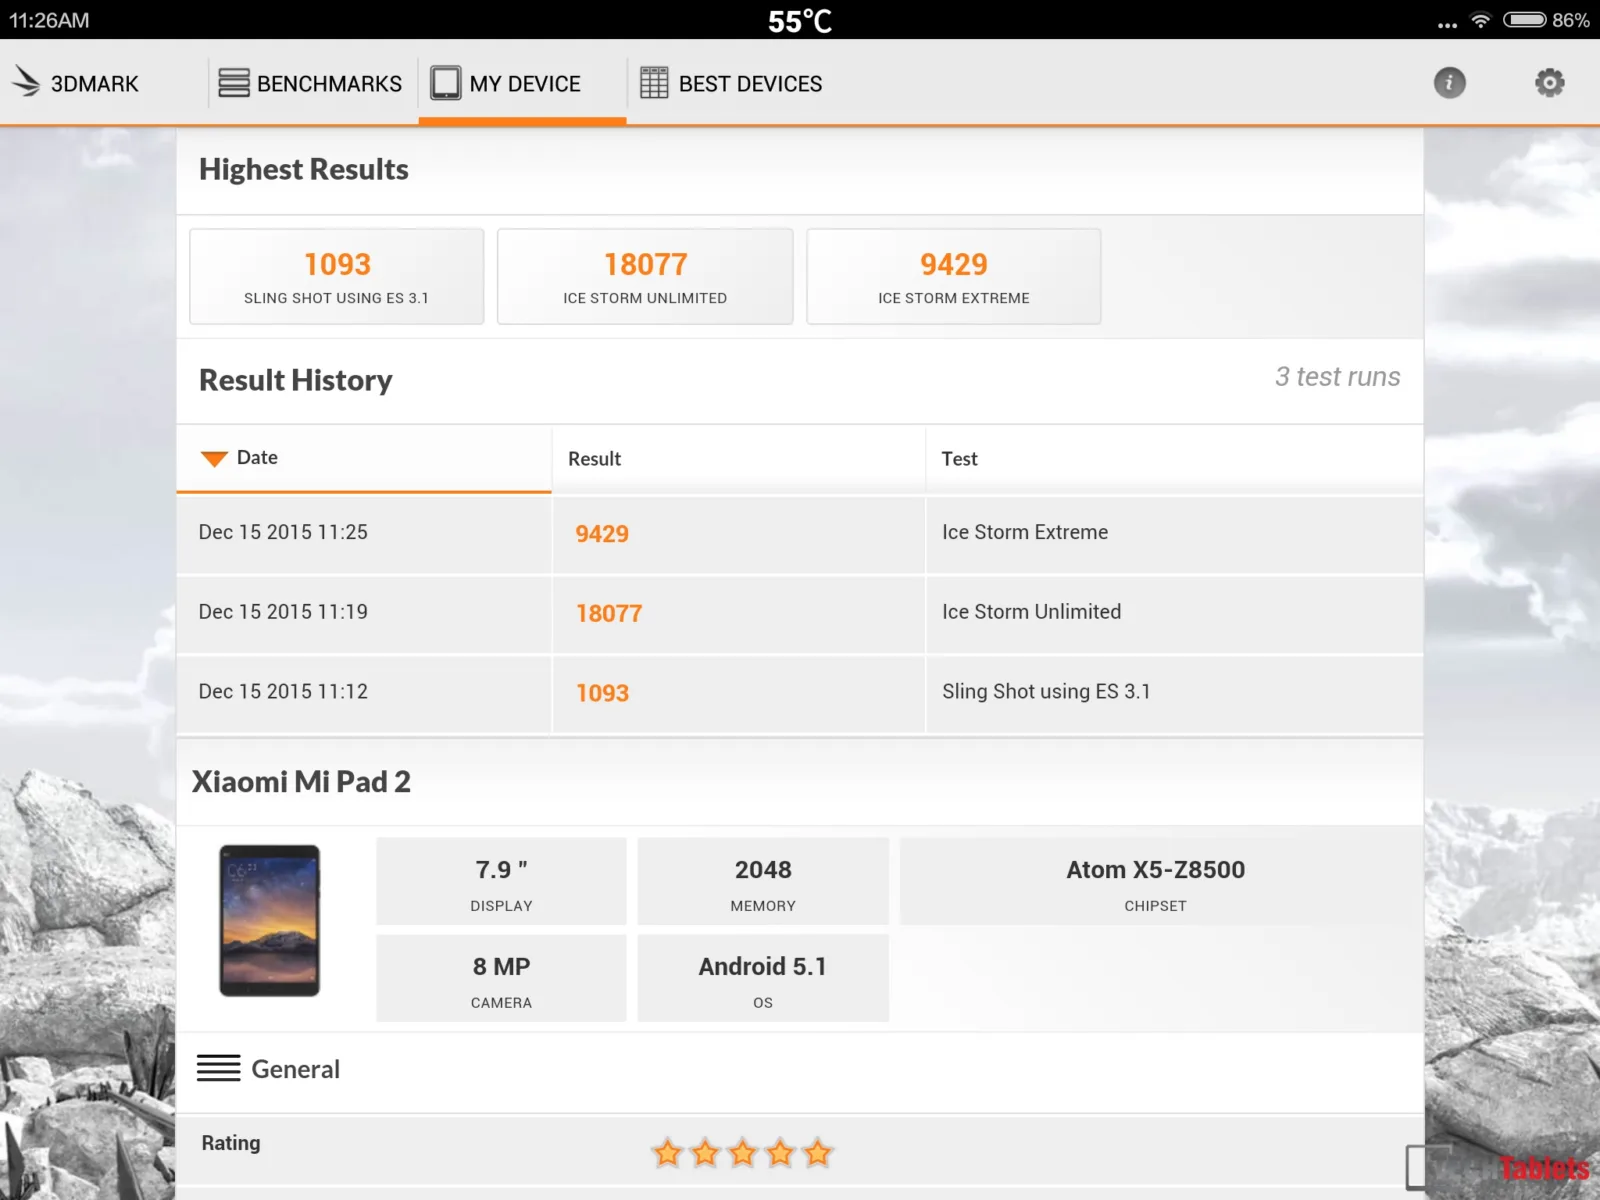1600x1200 pixels.
Task: Open settings gear icon
Action: 1549,83
